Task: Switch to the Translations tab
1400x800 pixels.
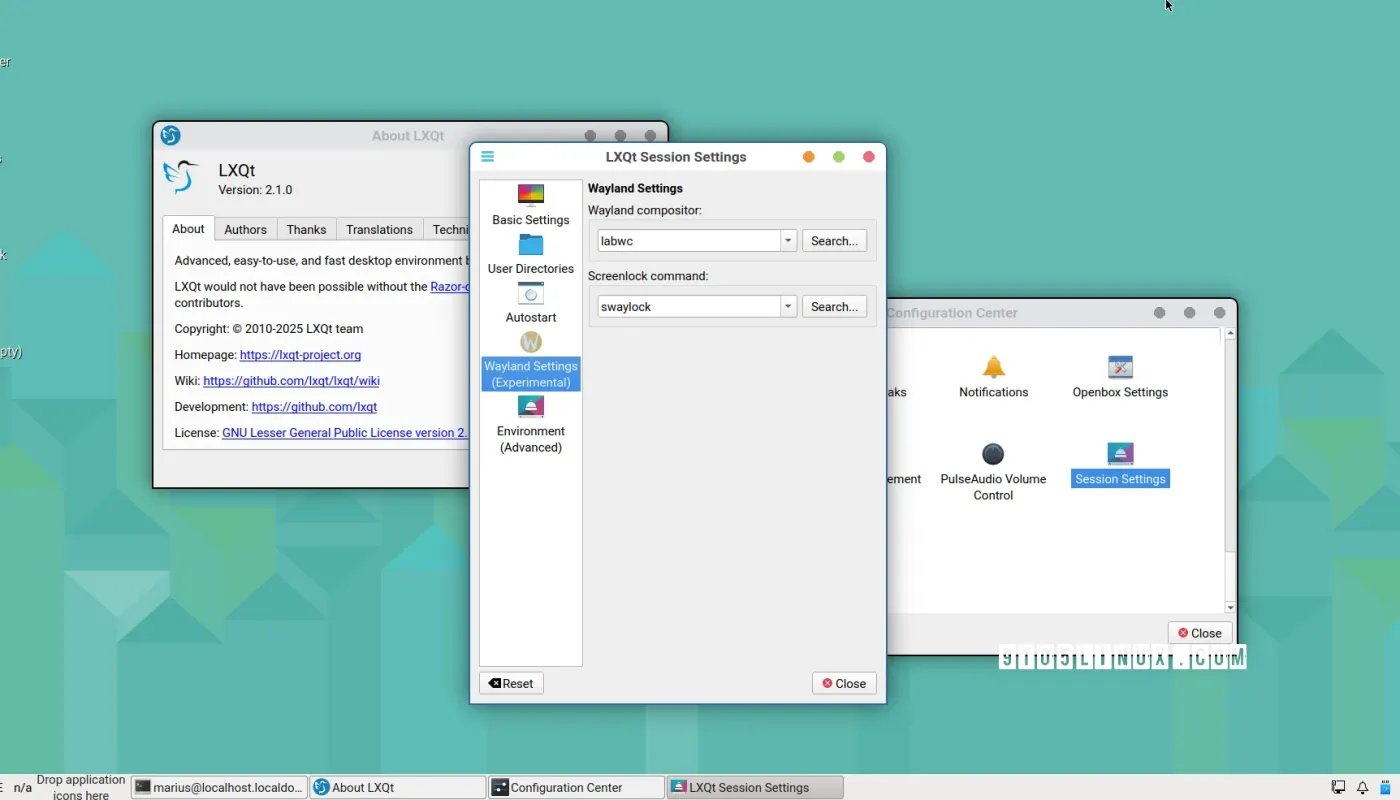Action: 379,229
